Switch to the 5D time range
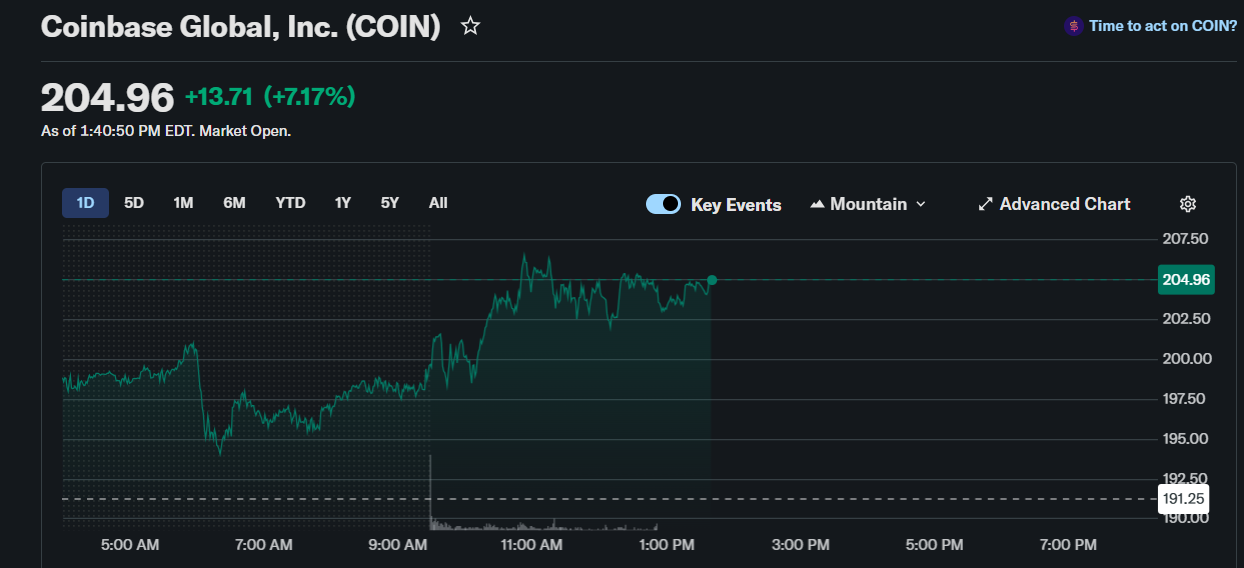The height and width of the screenshot is (568, 1244). pos(134,203)
